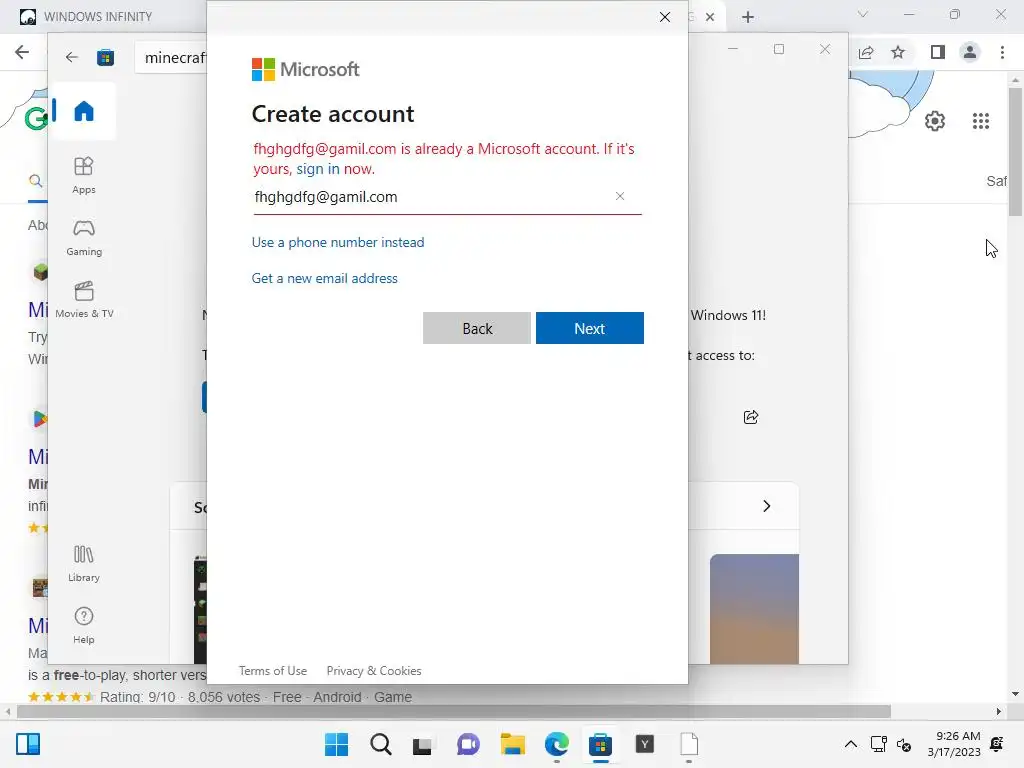The height and width of the screenshot is (768, 1024).
Task: Open tab search dropdown chevron in browser
Action: (x=863, y=14)
